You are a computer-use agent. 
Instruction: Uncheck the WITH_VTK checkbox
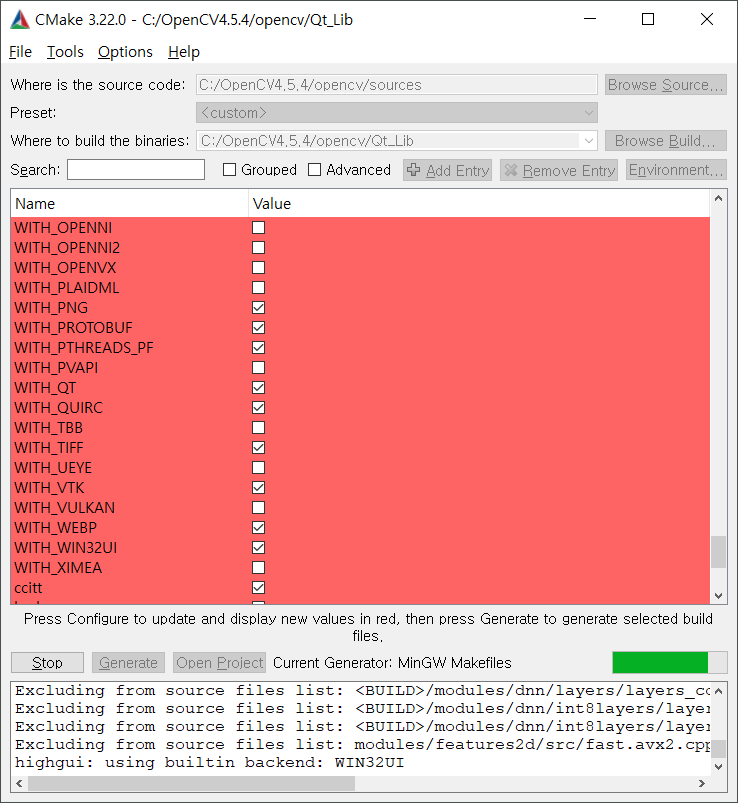(259, 487)
